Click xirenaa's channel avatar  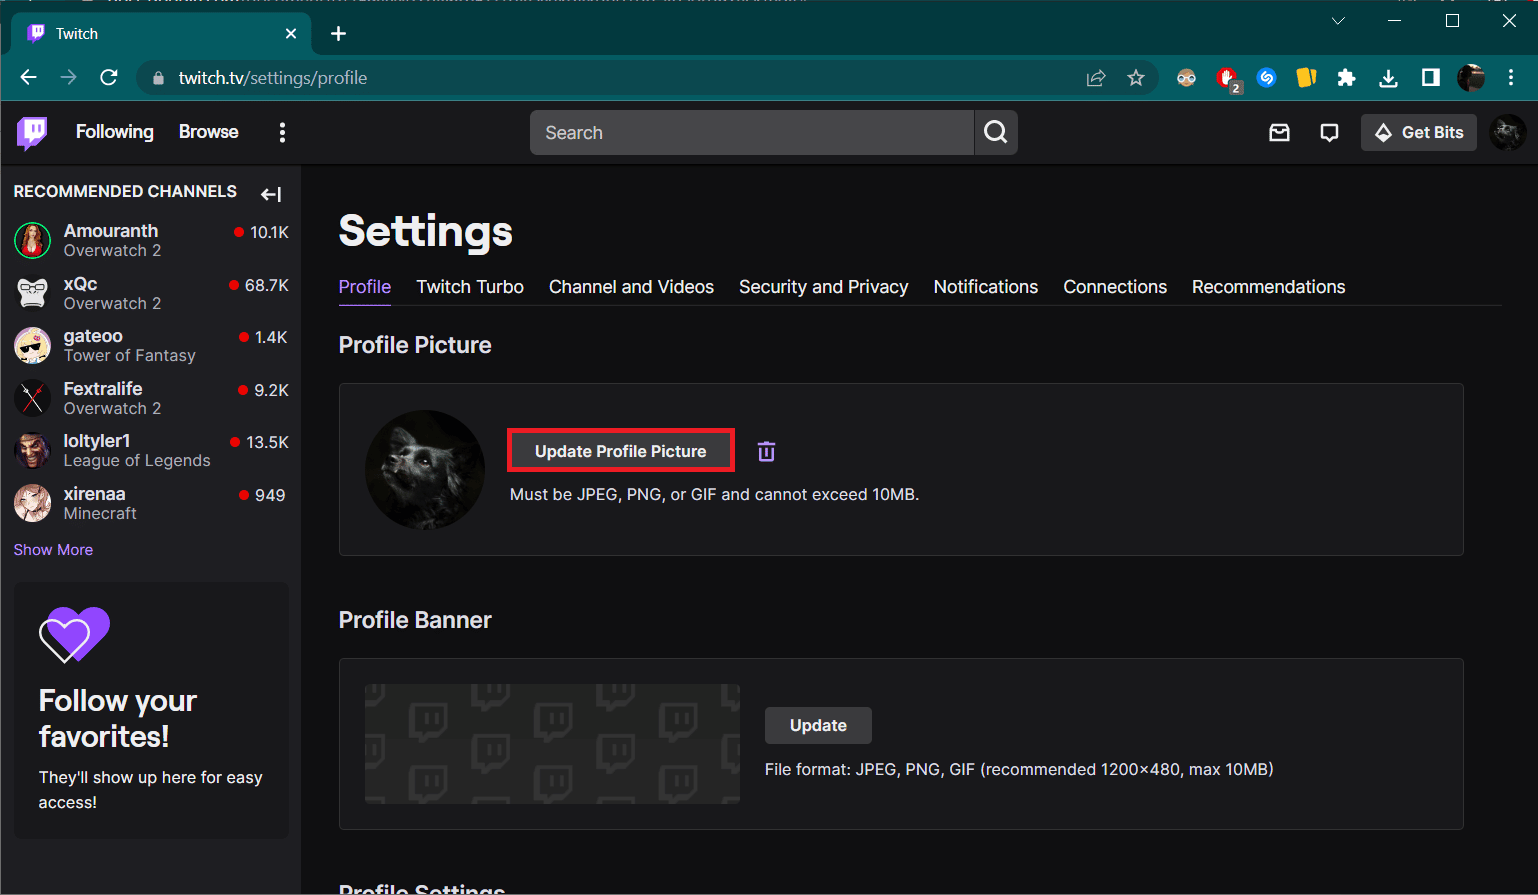[32, 503]
